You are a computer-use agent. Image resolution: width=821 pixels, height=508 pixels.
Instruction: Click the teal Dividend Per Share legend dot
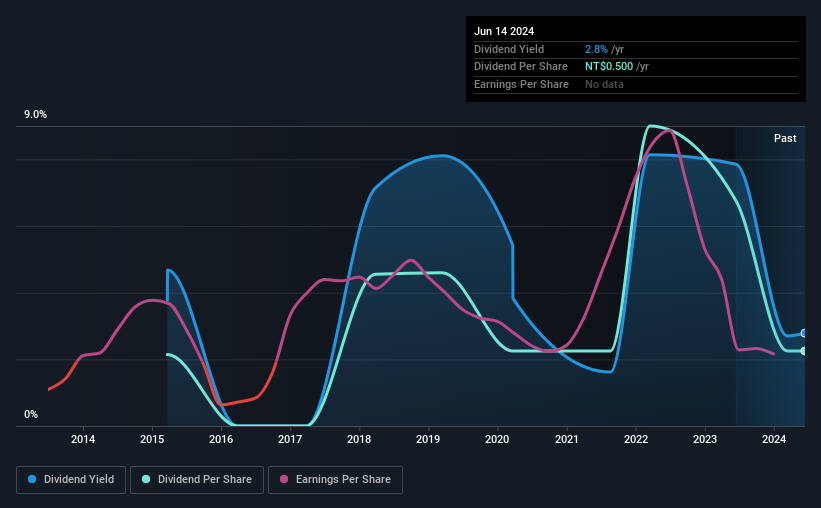(146, 479)
